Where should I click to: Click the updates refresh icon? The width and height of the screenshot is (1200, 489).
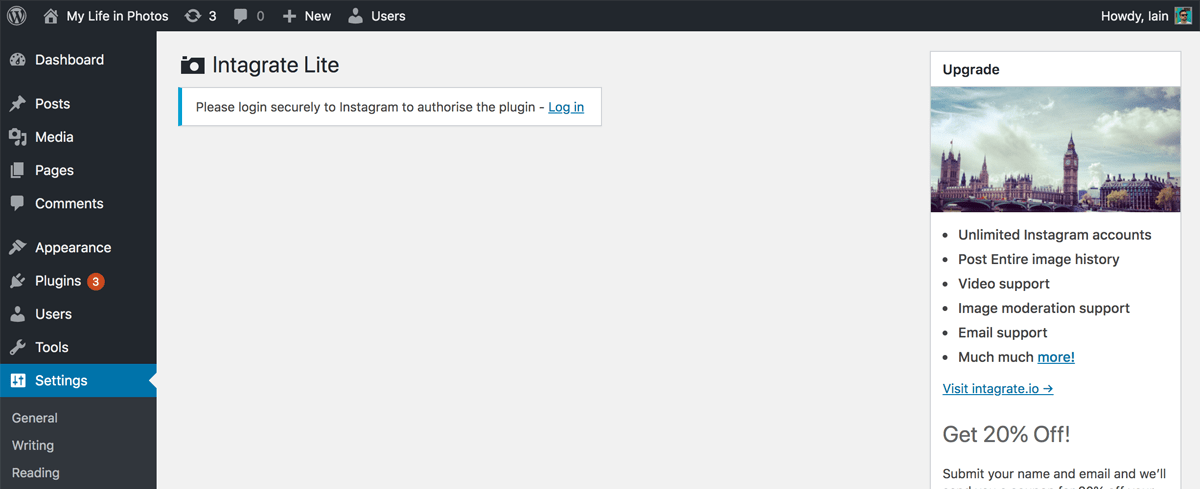(193, 16)
